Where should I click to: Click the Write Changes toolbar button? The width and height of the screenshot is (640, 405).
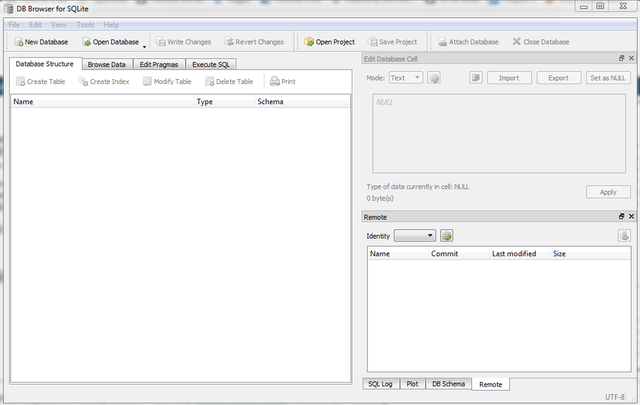[184, 42]
